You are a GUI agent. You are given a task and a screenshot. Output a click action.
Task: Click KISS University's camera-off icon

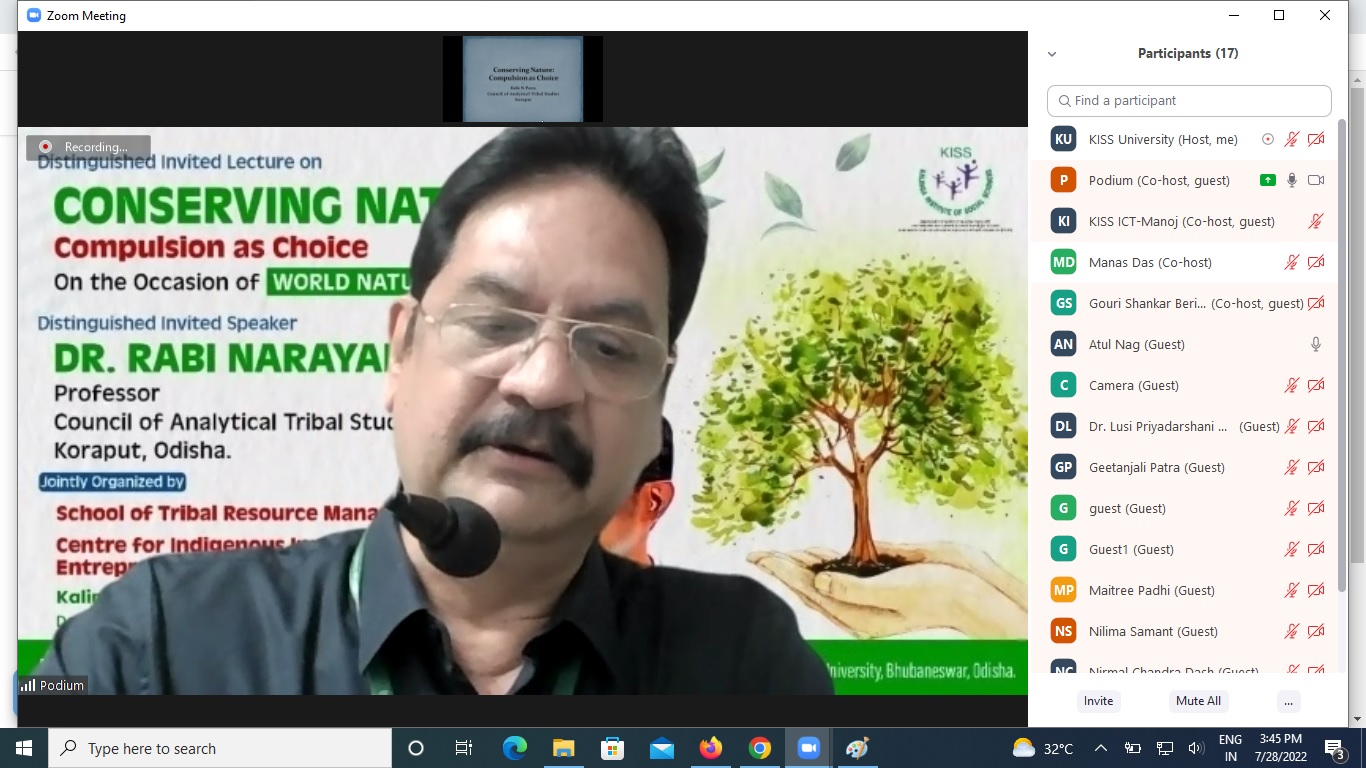[x=1316, y=139]
